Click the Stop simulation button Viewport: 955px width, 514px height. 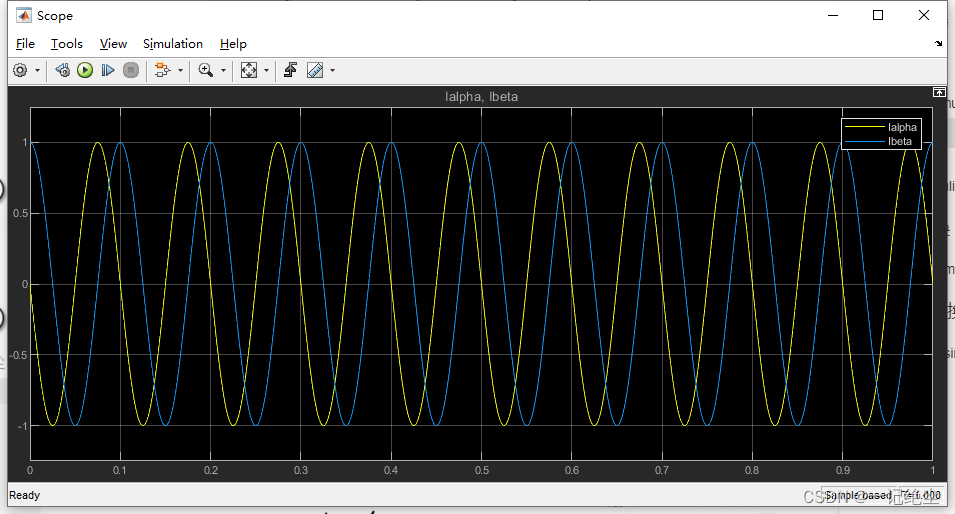pyautogui.click(x=131, y=71)
